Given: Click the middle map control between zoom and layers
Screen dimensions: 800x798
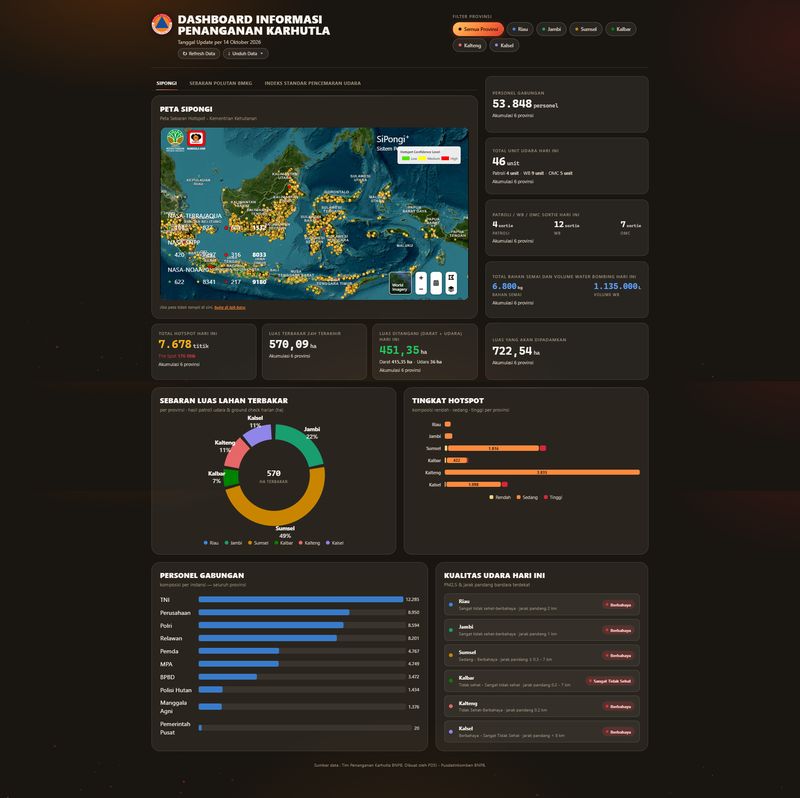Looking at the screenshot, I should pyautogui.click(x=436, y=283).
